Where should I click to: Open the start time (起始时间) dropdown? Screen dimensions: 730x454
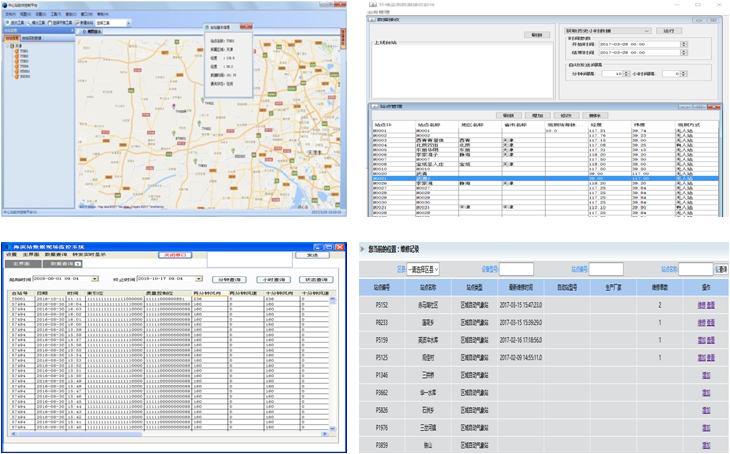coord(95,278)
